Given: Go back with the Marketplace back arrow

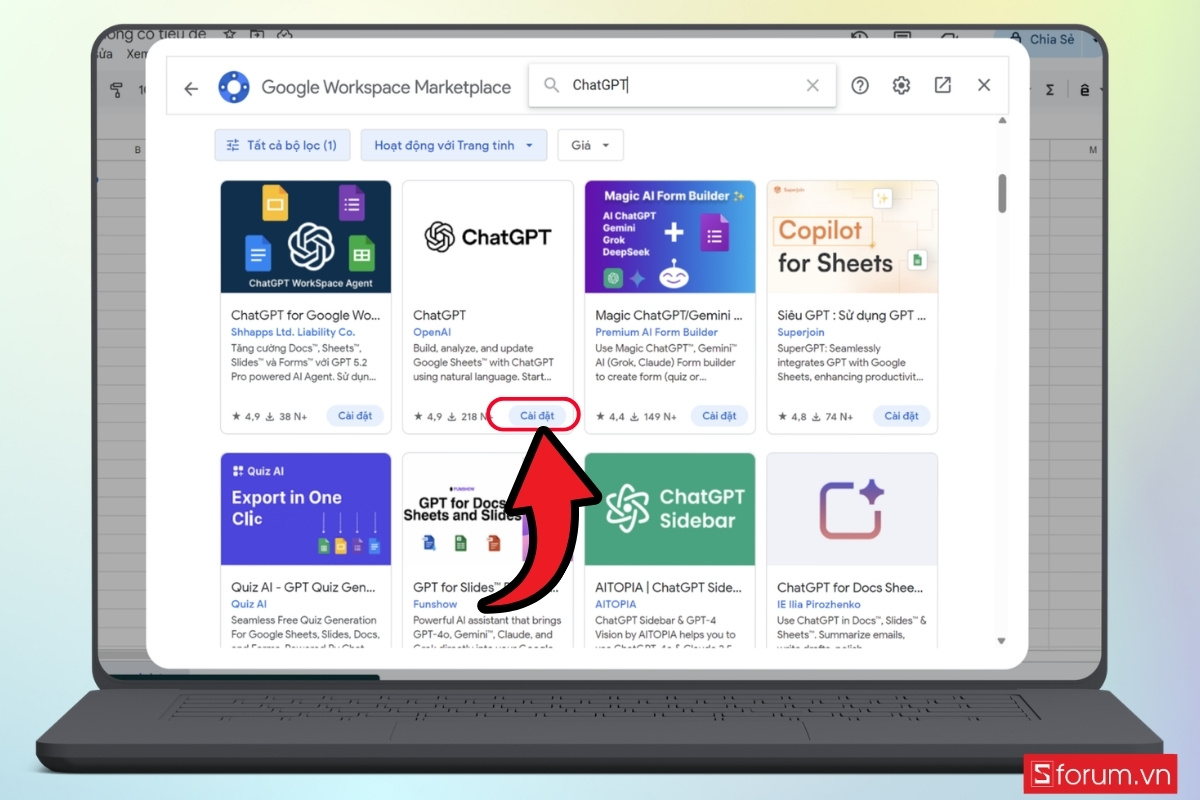Looking at the screenshot, I should [191, 88].
